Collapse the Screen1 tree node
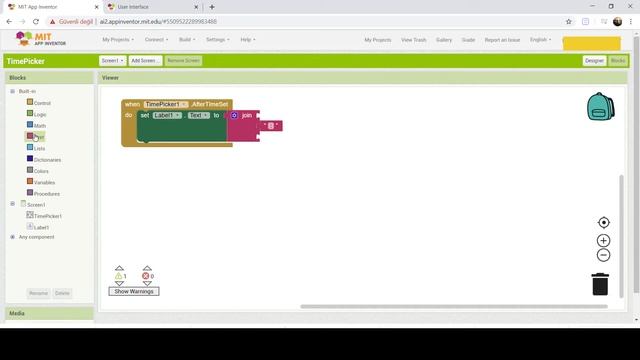This screenshot has height=360, width=640. (x=12, y=204)
